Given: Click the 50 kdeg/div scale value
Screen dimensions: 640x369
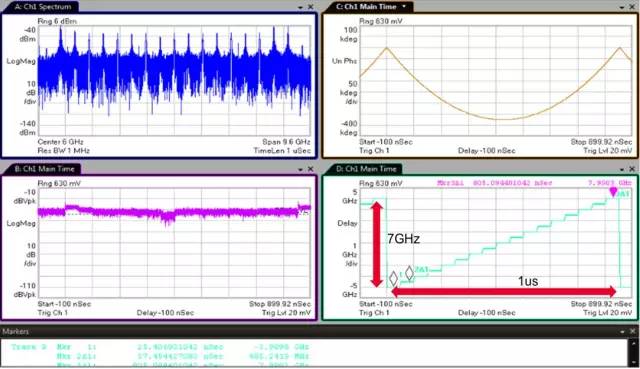Looking at the screenshot, I should [x=349, y=92].
